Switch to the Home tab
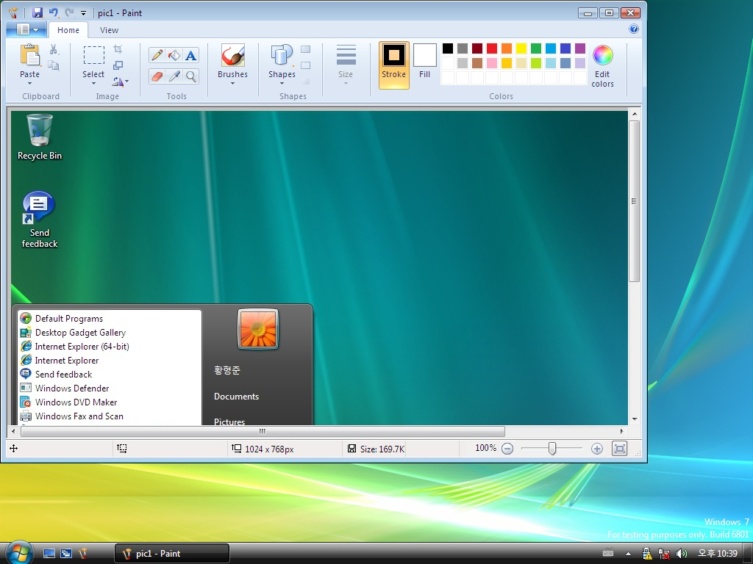Image resolution: width=753 pixels, height=564 pixels. (x=68, y=30)
